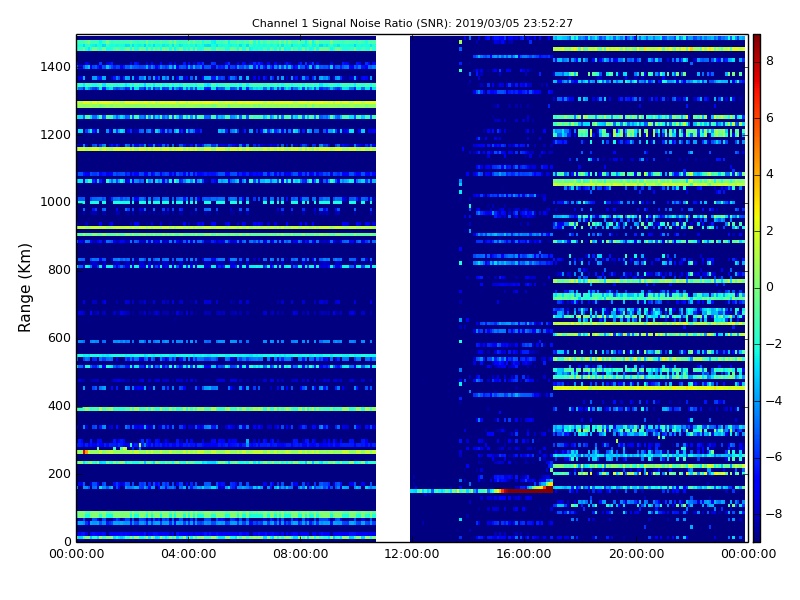Click the 'Range (Km)' y-axis label
The image size is (800, 600).
[x=24, y=288]
